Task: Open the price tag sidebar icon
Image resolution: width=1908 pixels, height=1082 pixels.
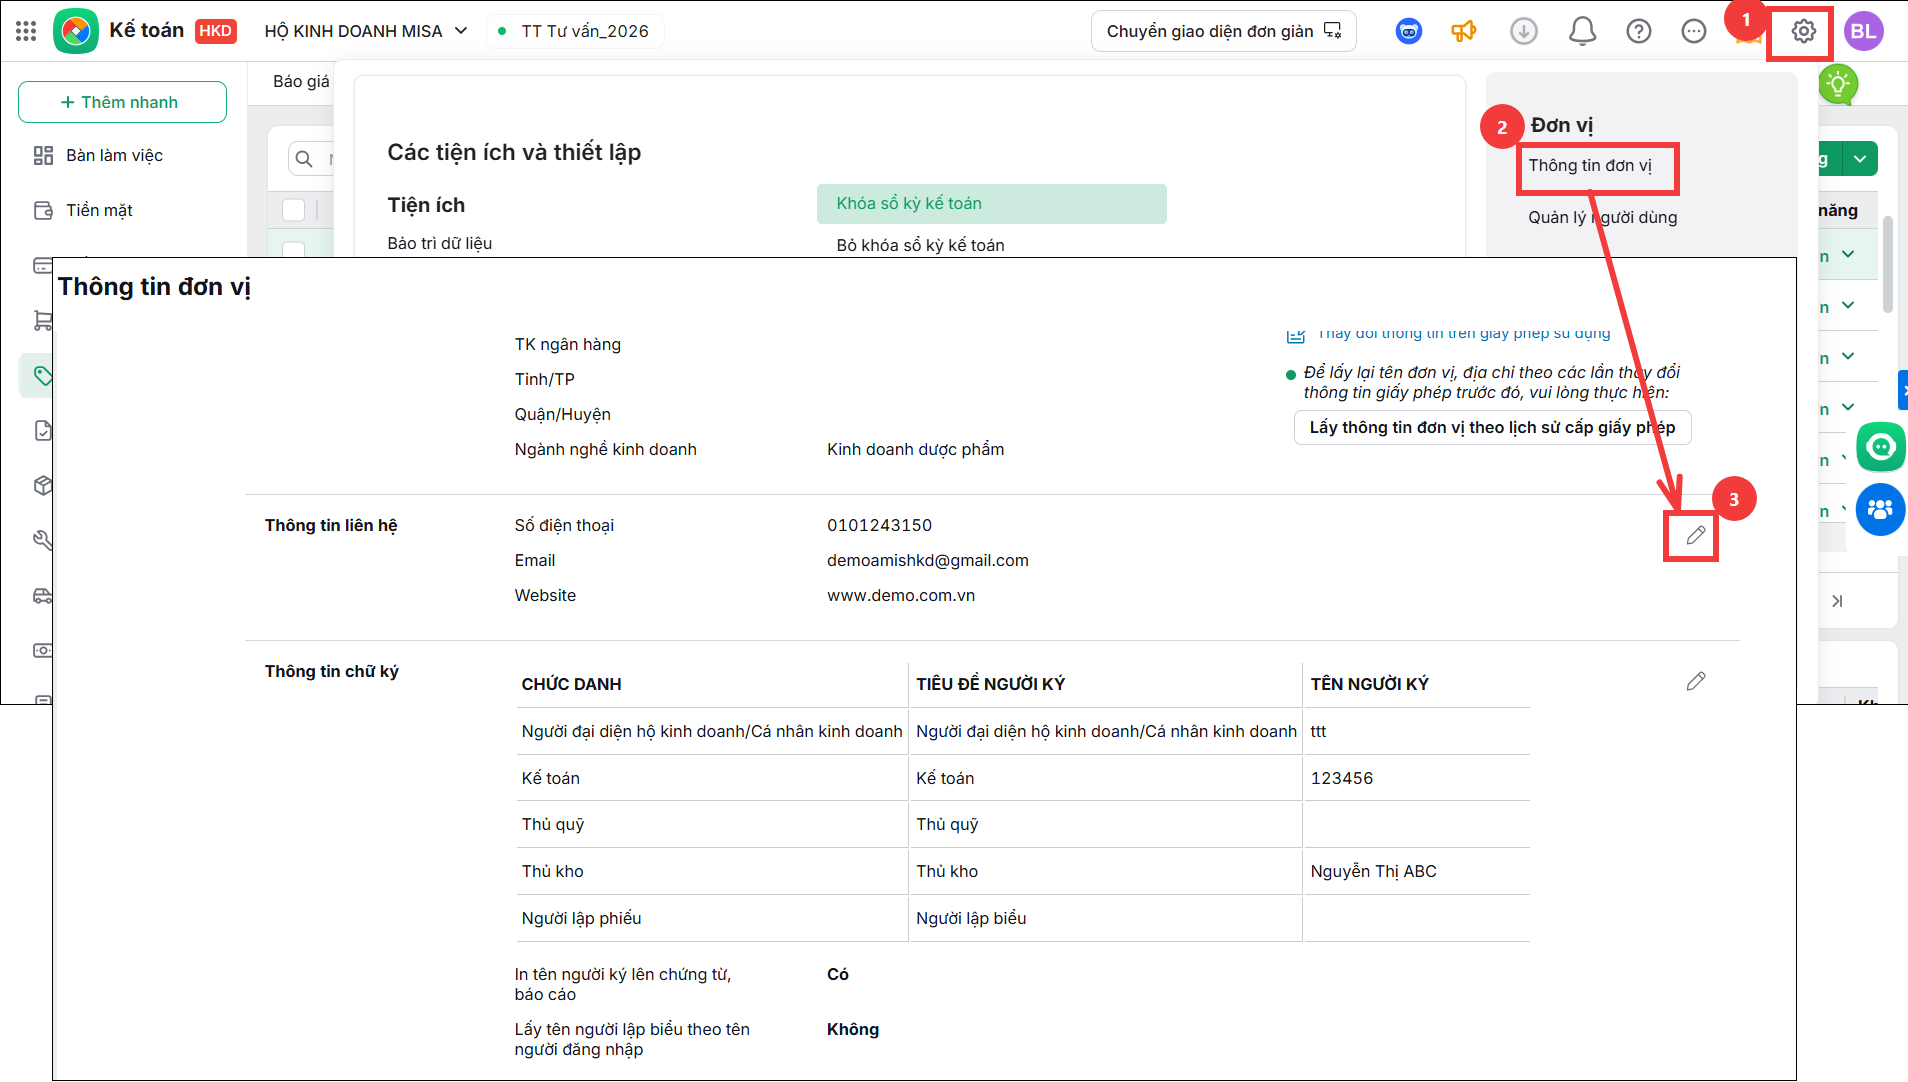Action: [x=42, y=375]
